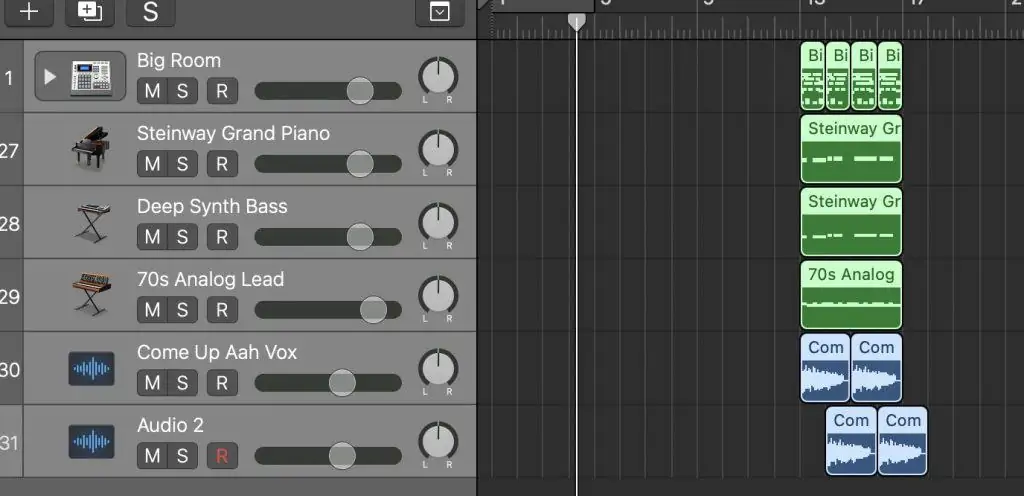Click track number 30 in the header

tap(10, 370)
